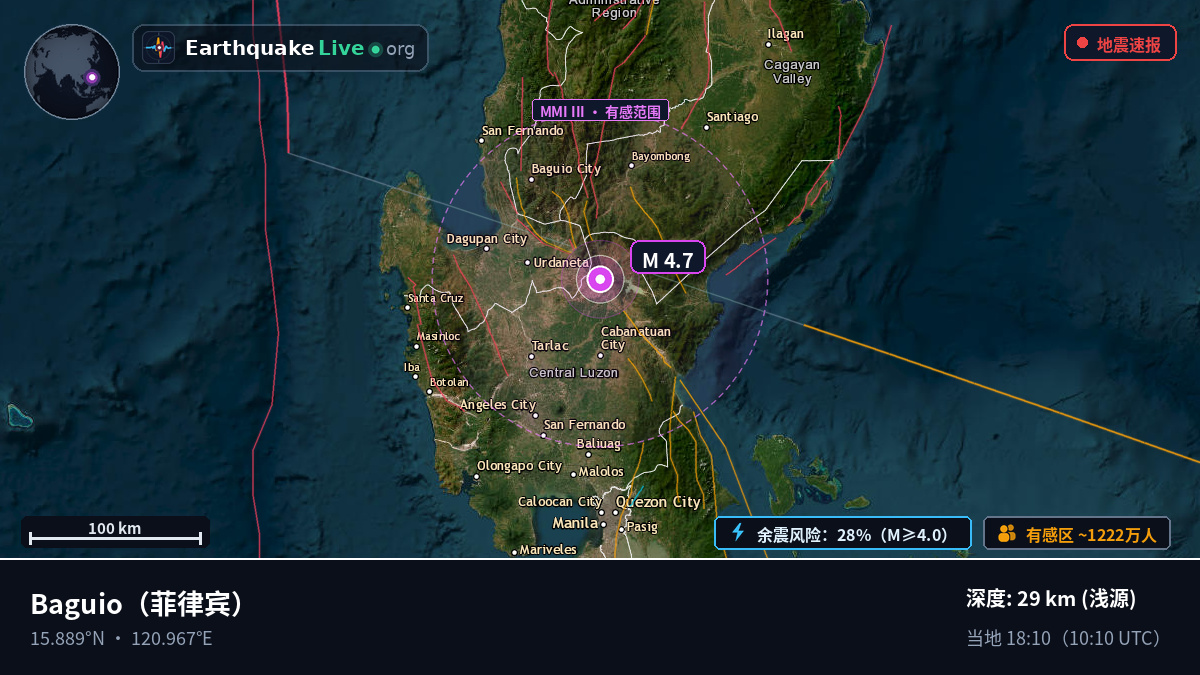Viewport: 1200px width, 675px height.
Task: Select the magenta epicenter marker
Action: coord(600,280)
